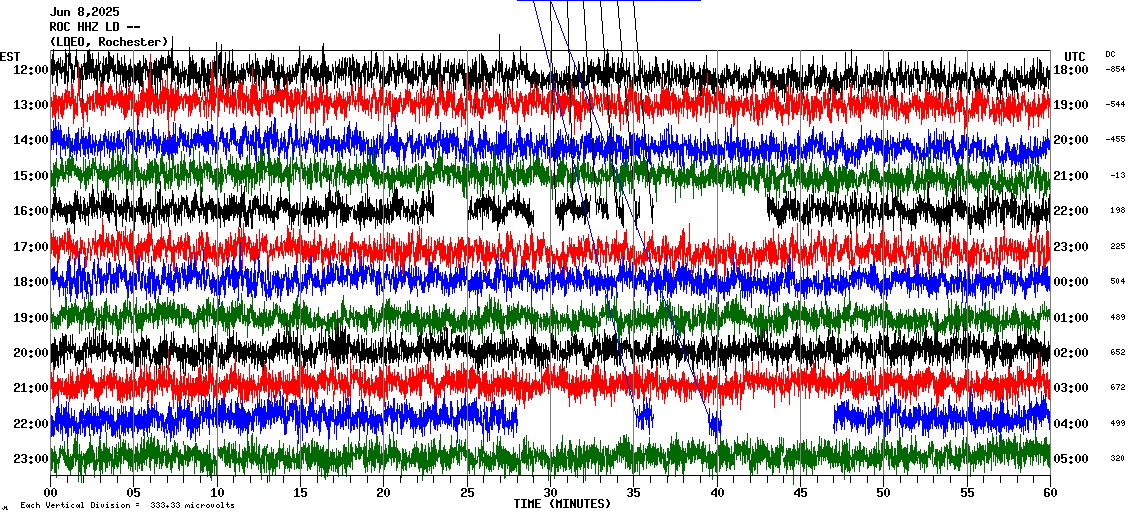The image size is (1130, 519).
Task: Click the 00:00 UTC time label
Action: click(1072, 282)
